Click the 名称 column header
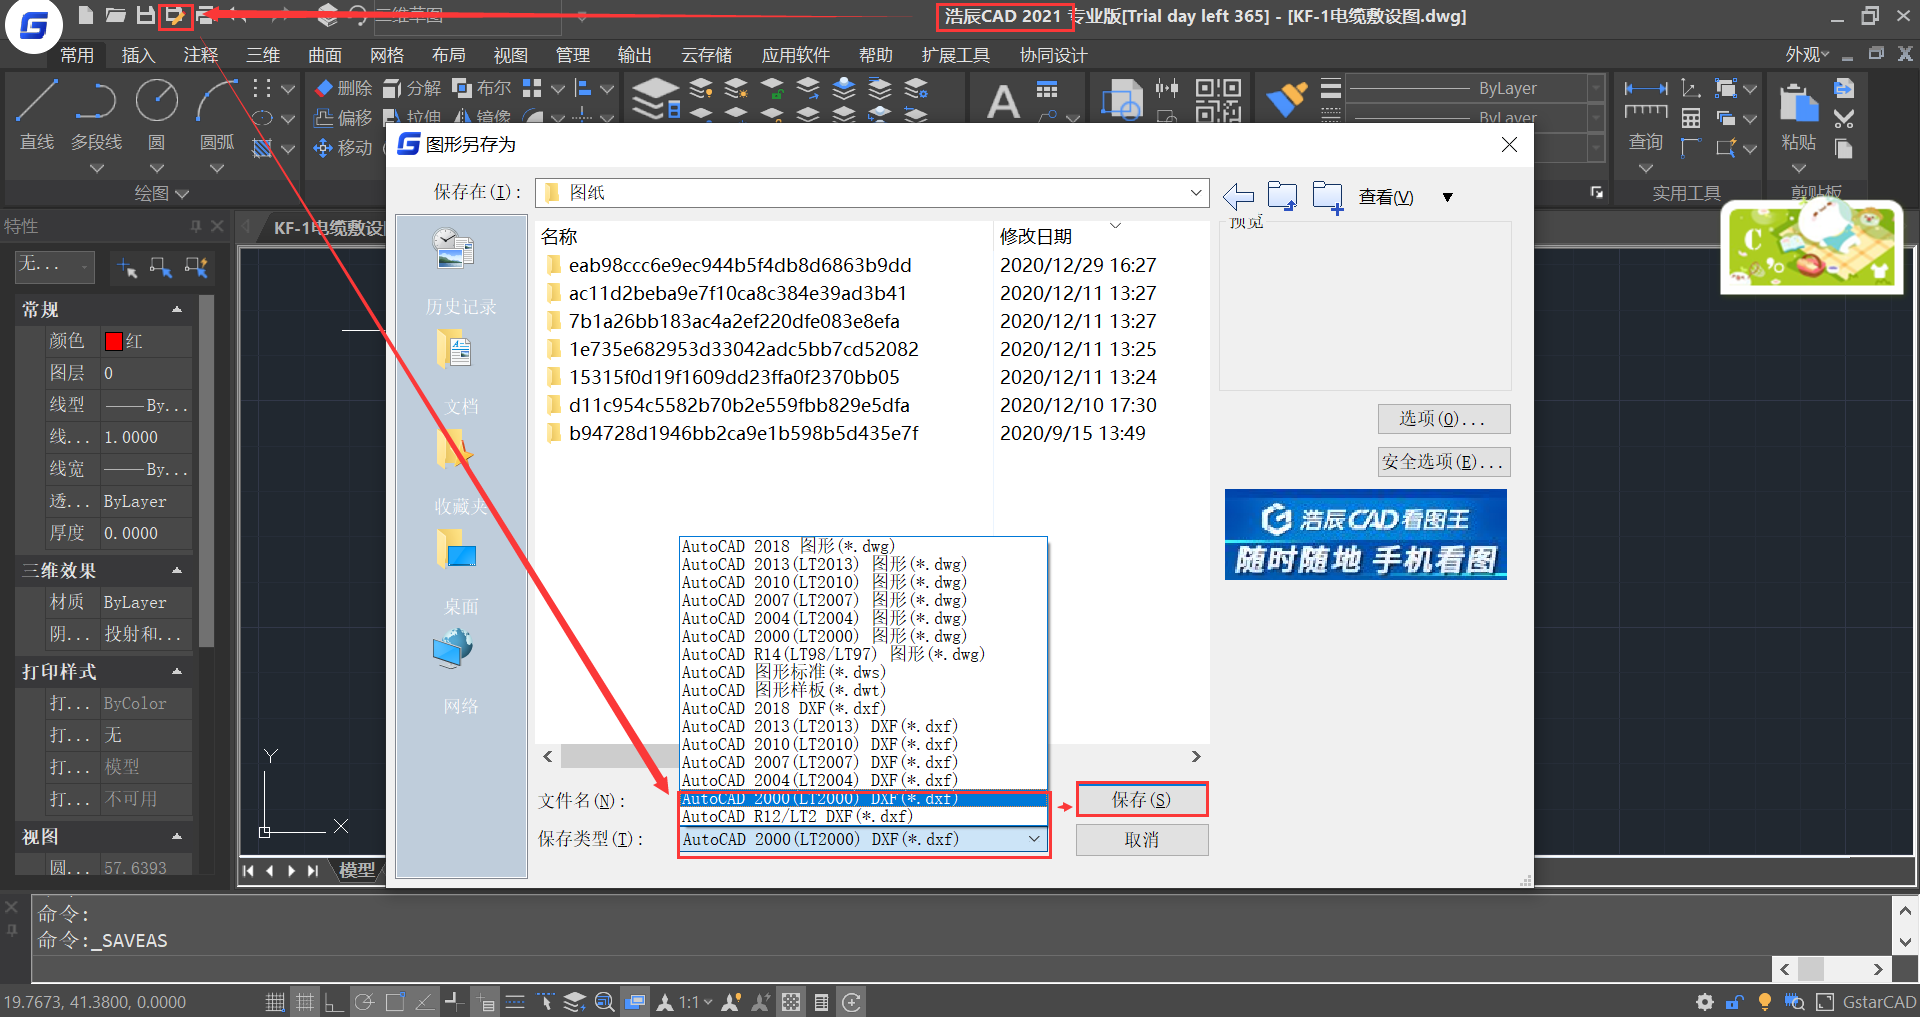This screenshot has height=1017, width=1920. (x=560, y=236)
